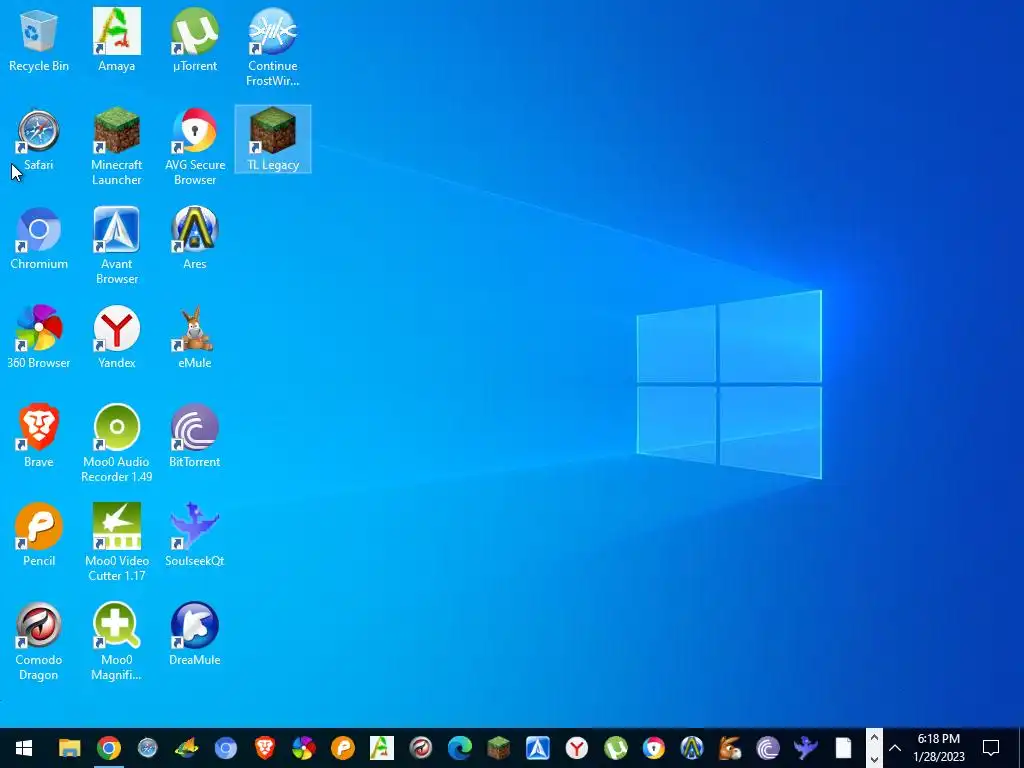Open File Explorer from the taskbar
The width and height of the screenshot is (1024, 768).
coord(69,748)
